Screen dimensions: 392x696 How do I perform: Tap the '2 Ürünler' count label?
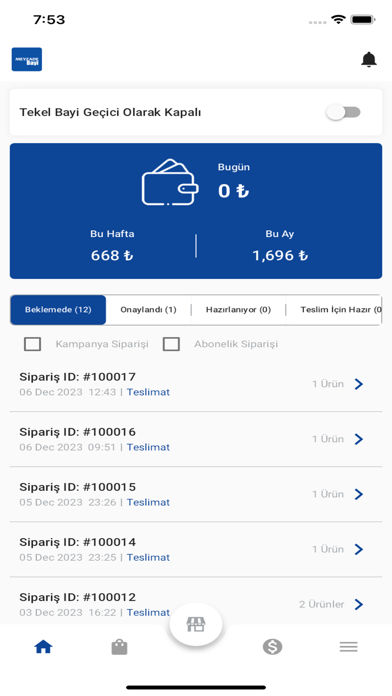(x=321, y=605)
